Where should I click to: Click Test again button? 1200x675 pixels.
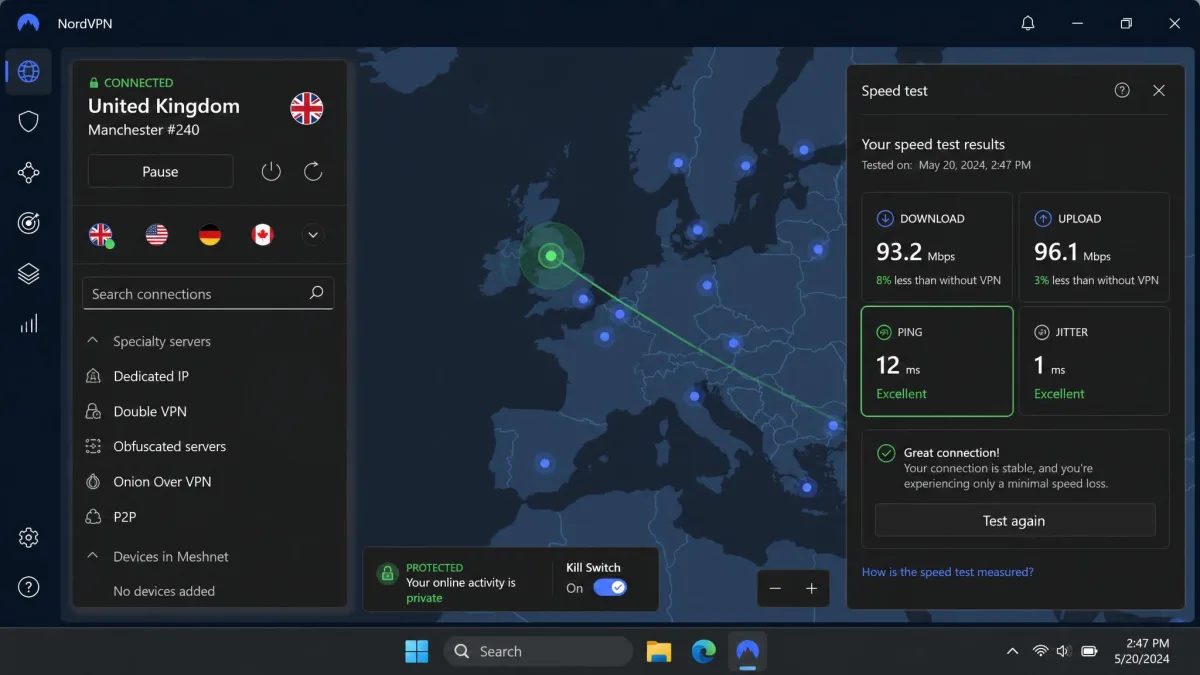point(1014,520)
